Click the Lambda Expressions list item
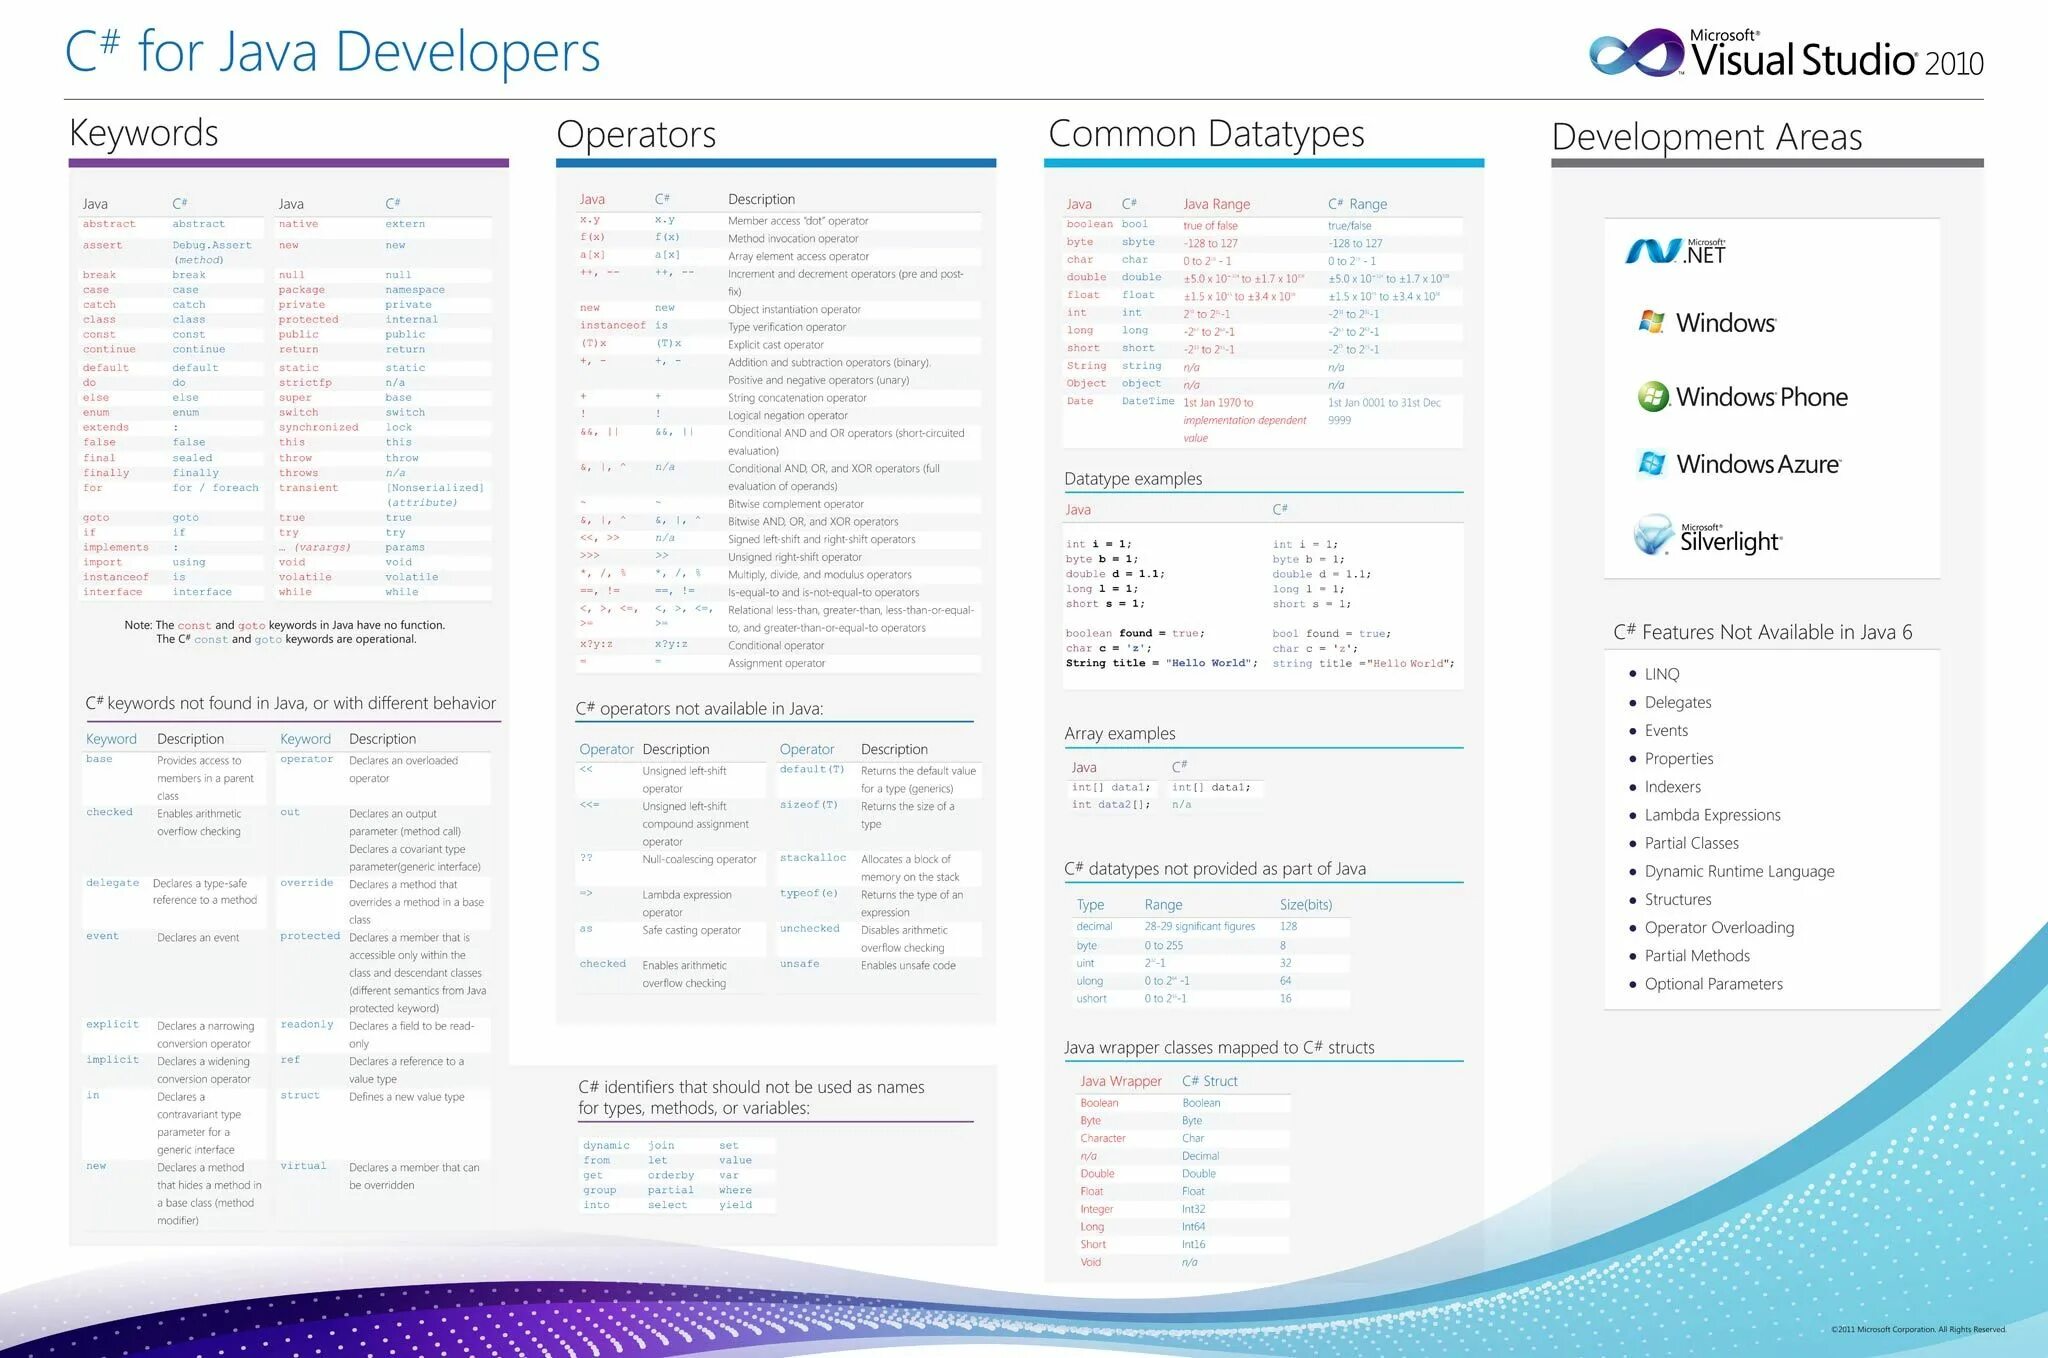Screen dimensions: 2048x1358 [1712, 815]
